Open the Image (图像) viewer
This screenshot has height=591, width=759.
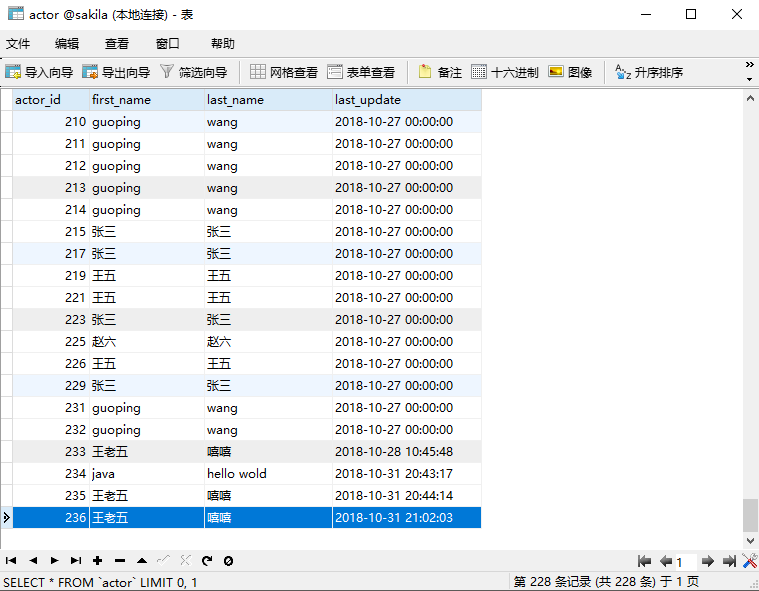(570, 72)
